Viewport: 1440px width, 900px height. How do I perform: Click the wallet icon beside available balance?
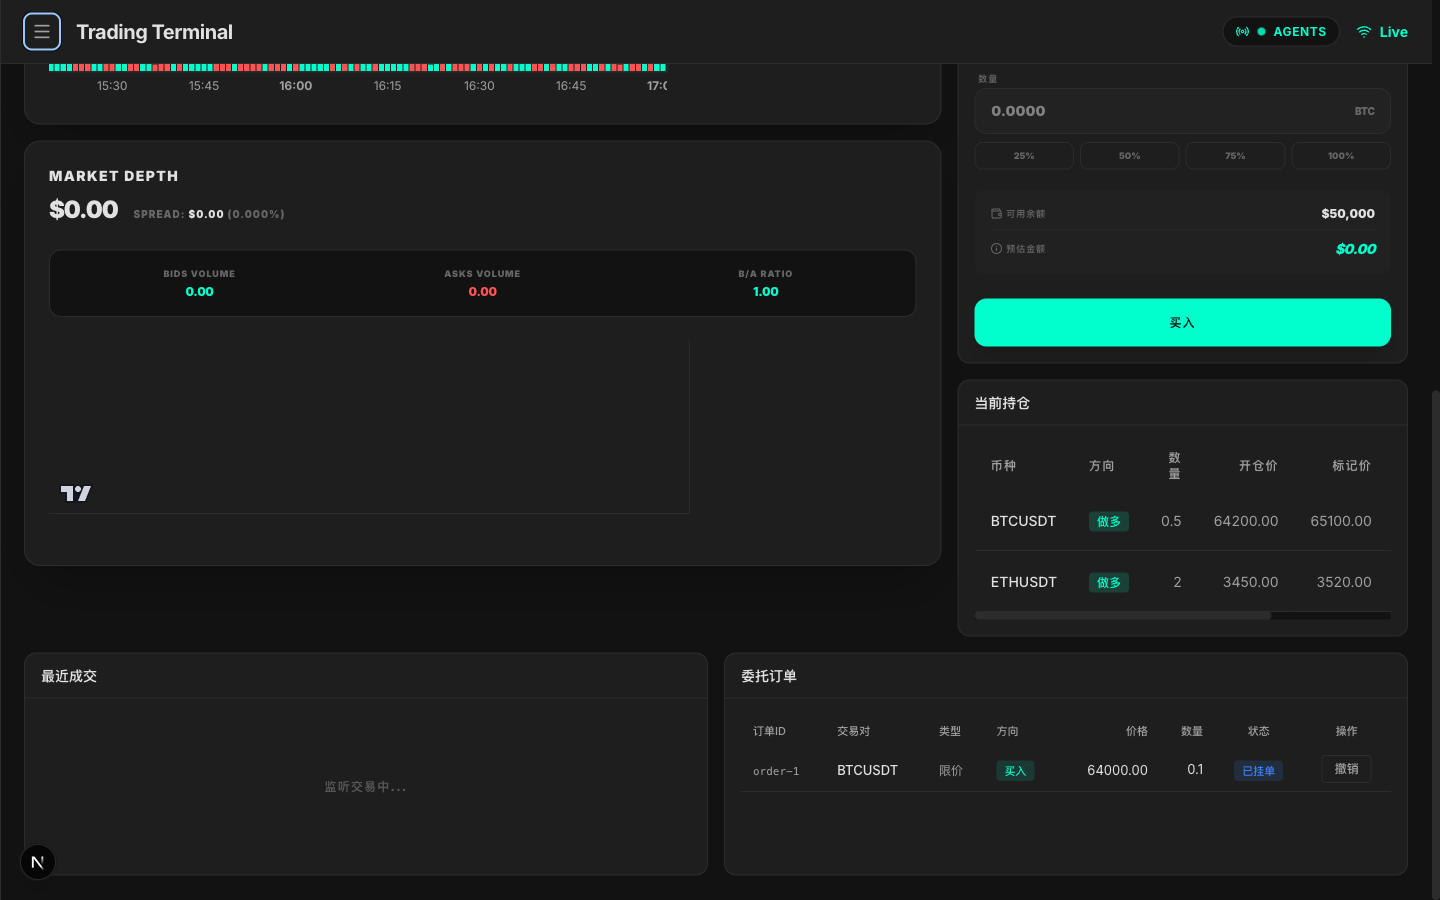(x=996, y=214)
